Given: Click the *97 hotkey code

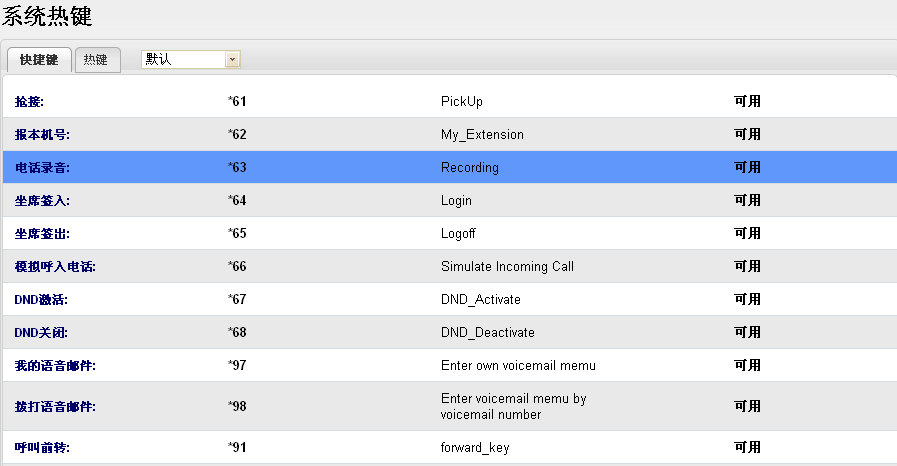Looking at the screenshot, I should coord(237,366).
